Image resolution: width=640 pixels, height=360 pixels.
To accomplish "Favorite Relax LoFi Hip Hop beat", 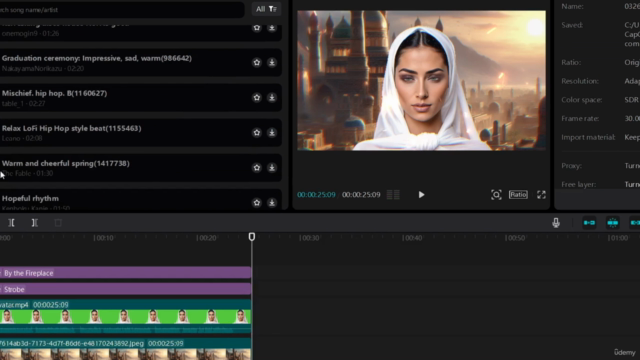I will coord(257,133).
